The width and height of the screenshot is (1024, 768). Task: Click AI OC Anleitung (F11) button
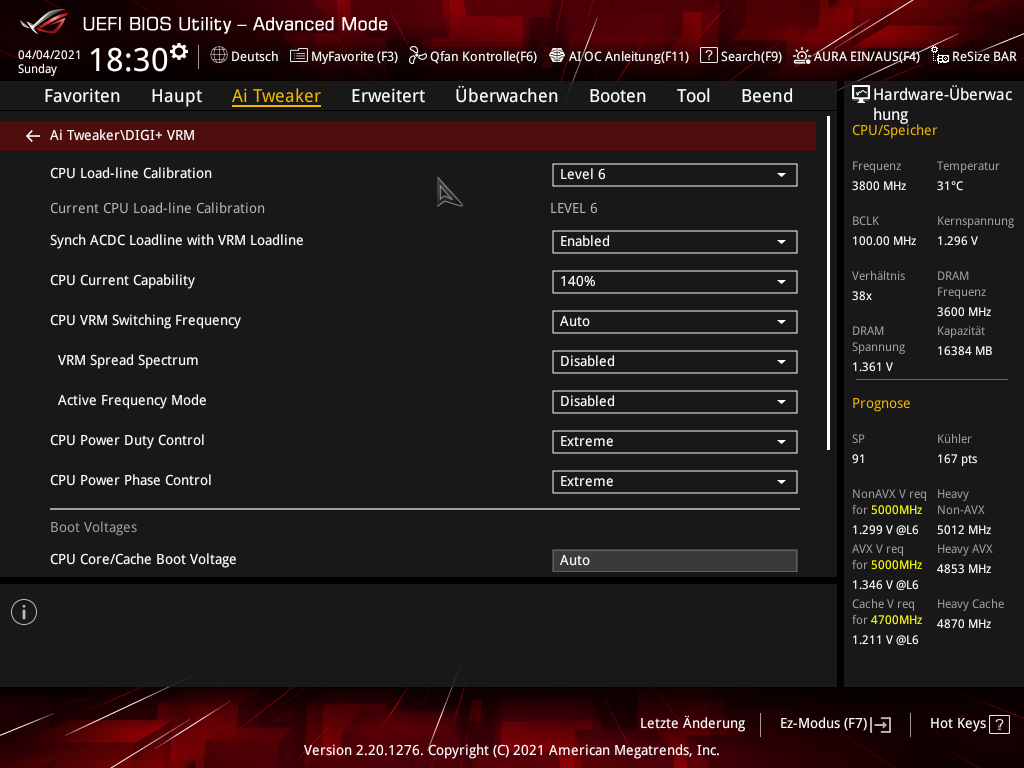point(619,56)
